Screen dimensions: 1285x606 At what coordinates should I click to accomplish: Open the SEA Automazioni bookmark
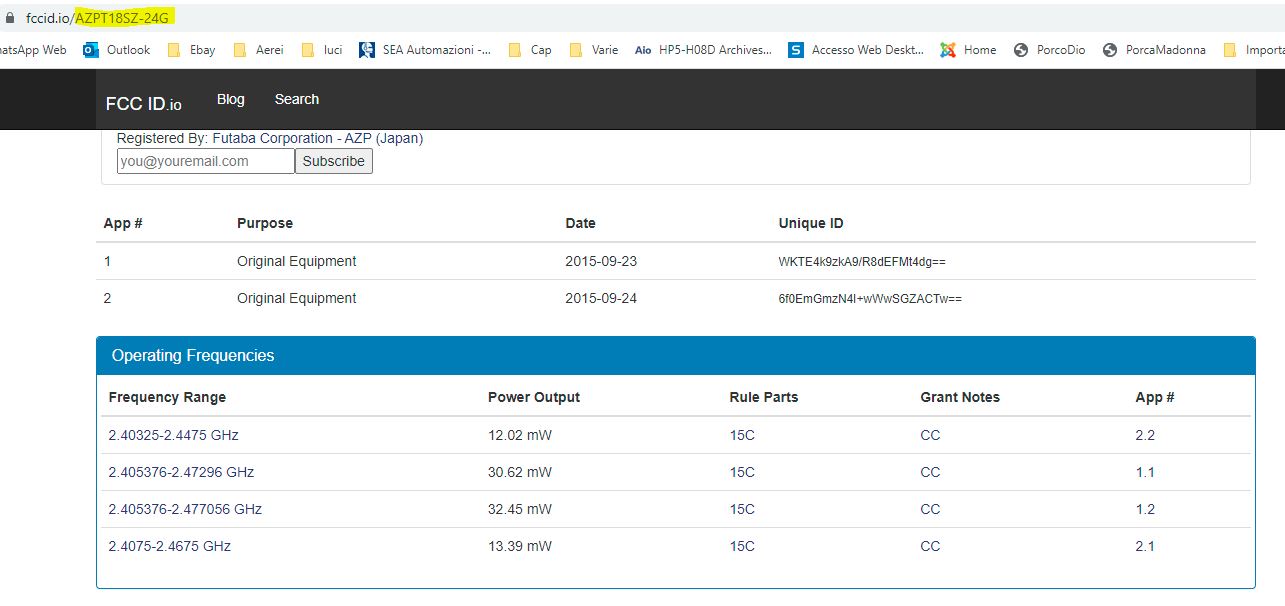(425, 50)
